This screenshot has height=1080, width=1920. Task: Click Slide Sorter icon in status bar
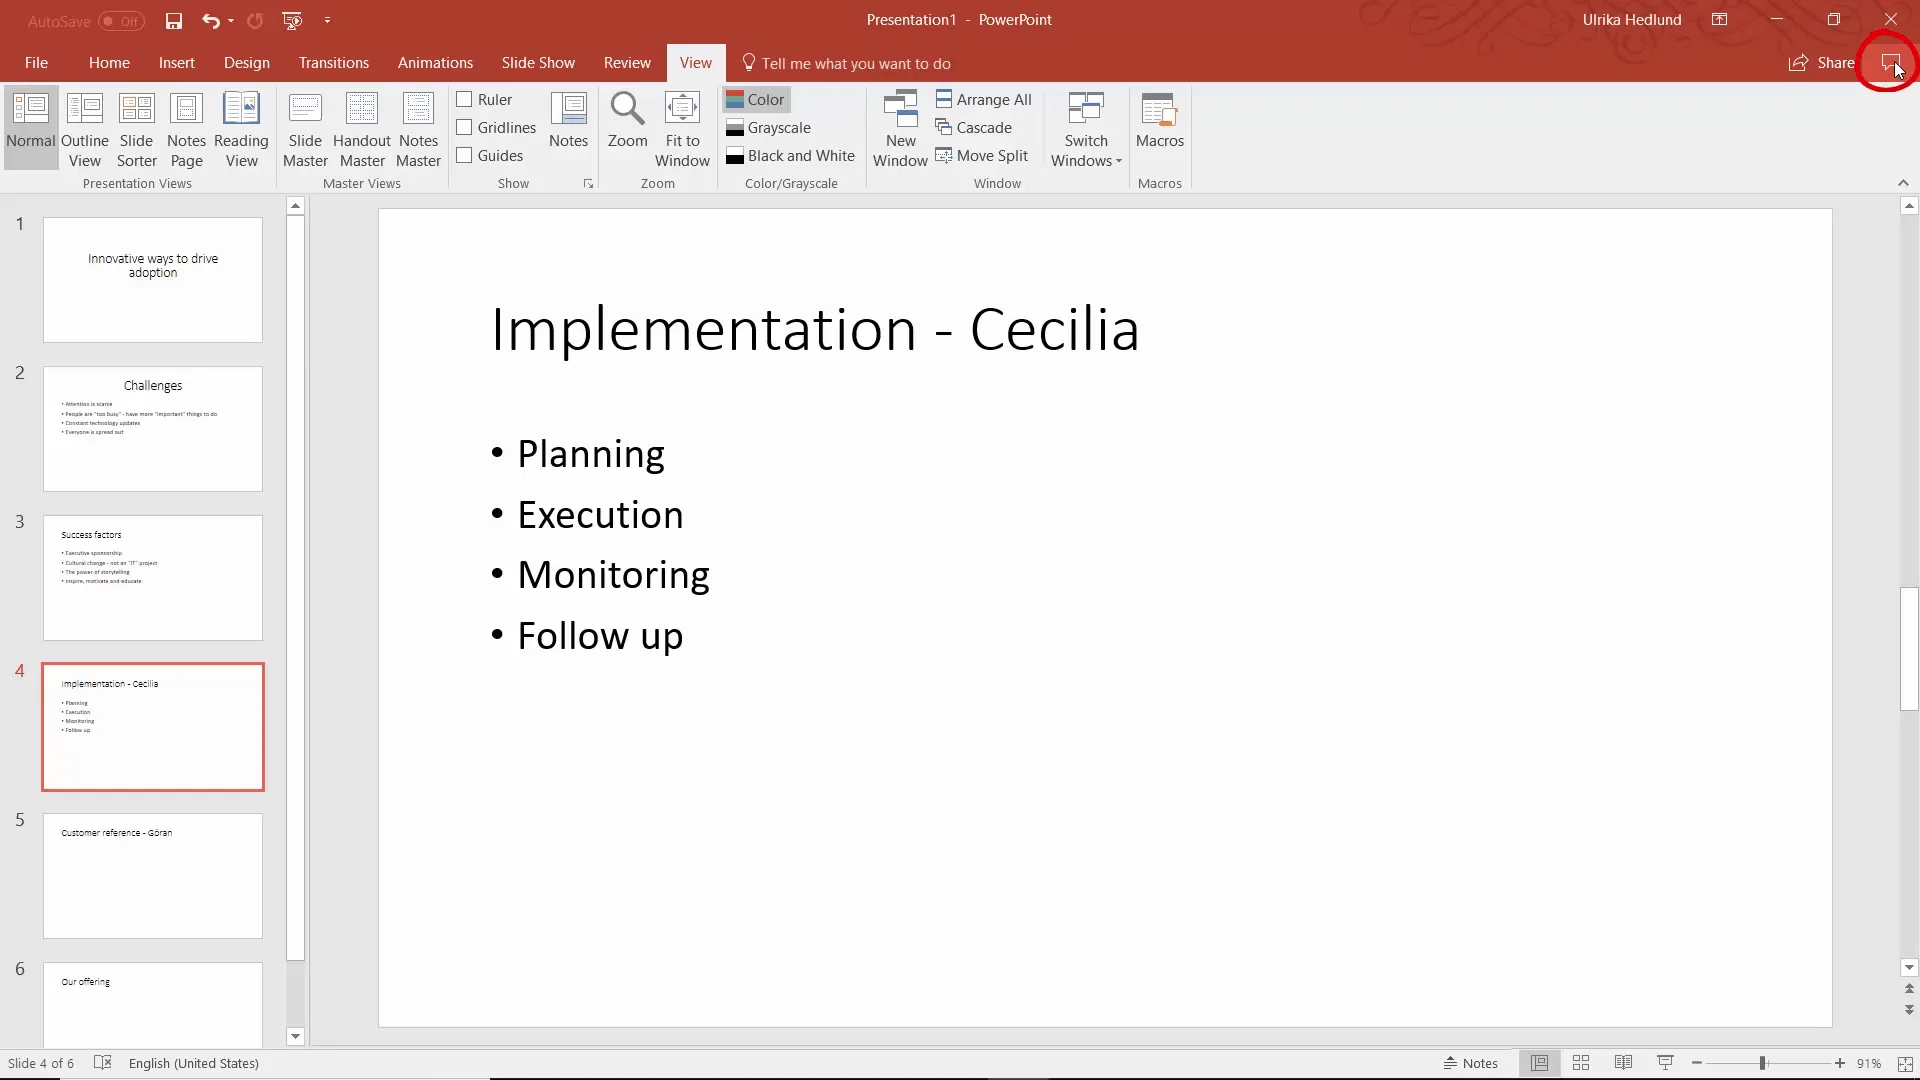(1581, 1063)
